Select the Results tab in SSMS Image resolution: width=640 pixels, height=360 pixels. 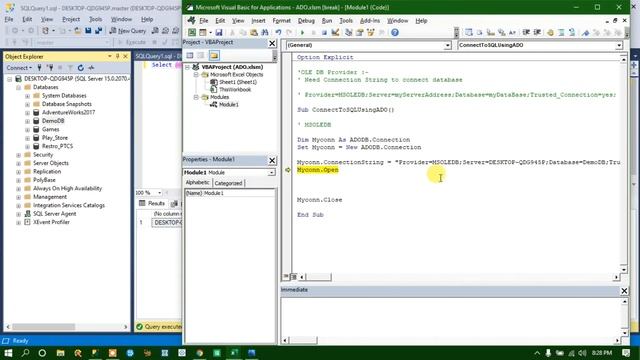coord(152,203)
